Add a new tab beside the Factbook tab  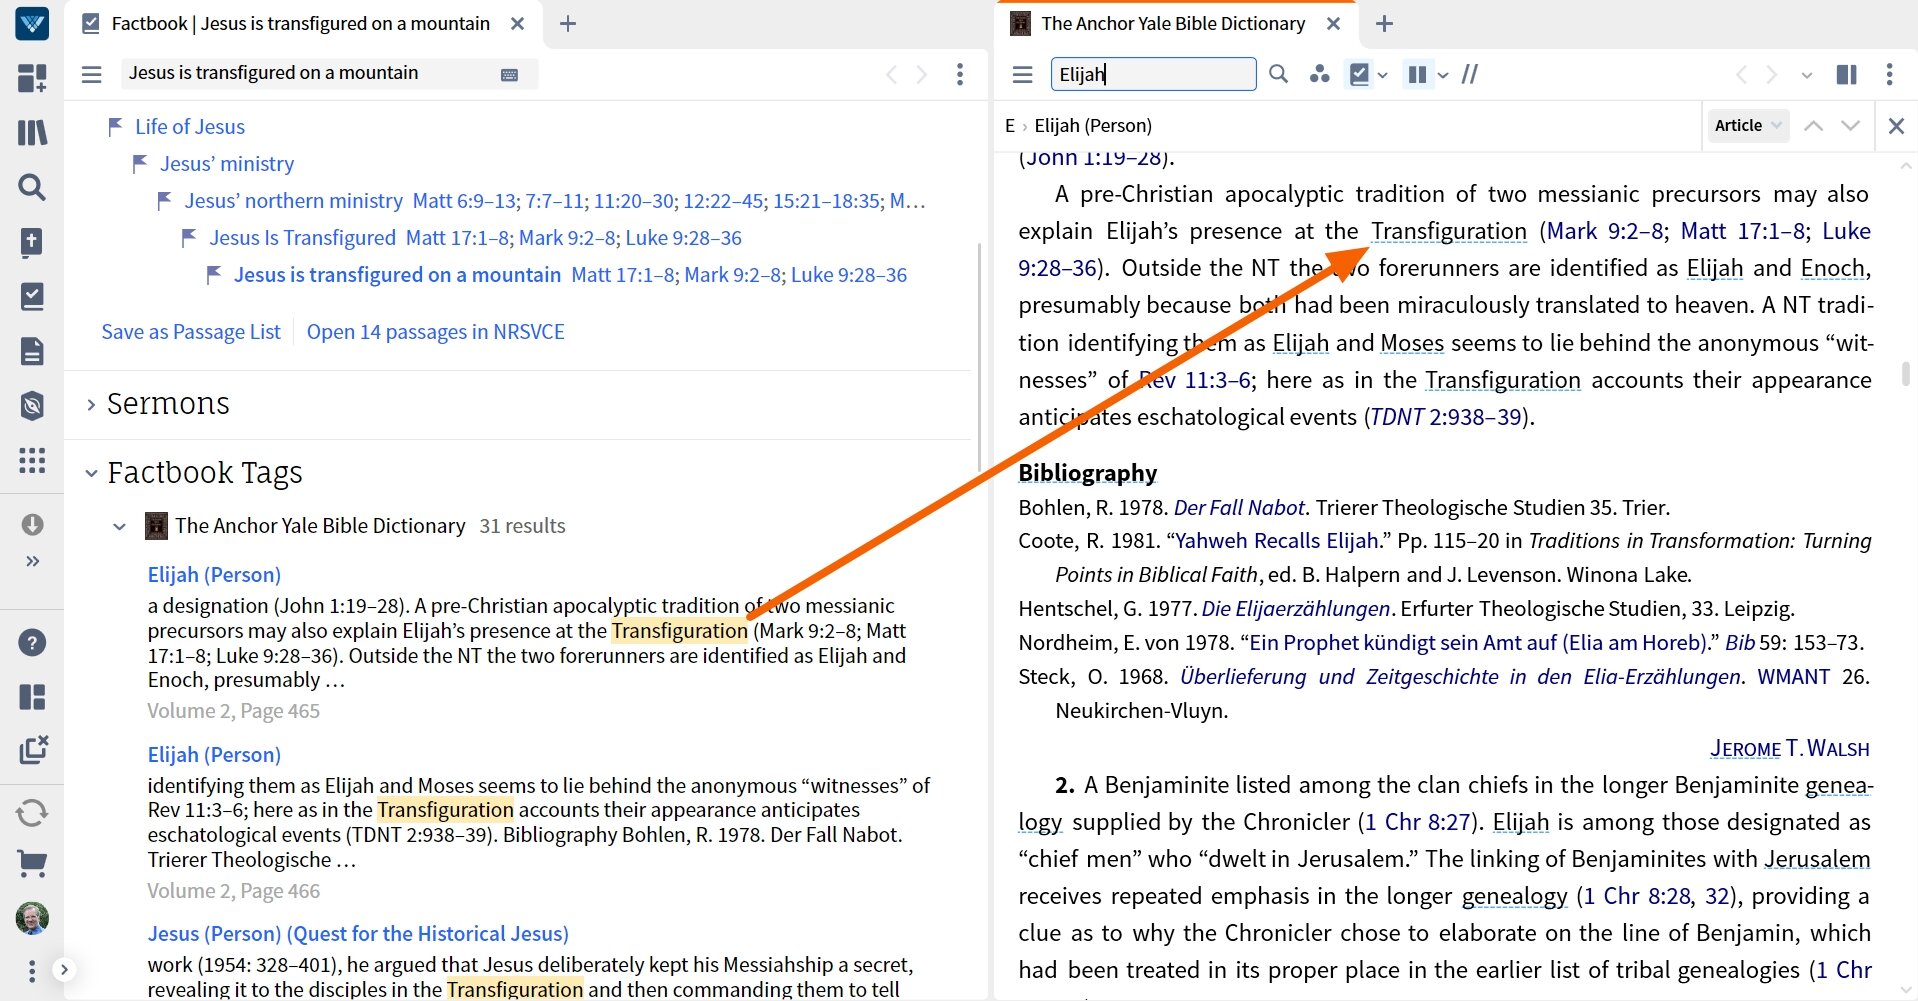(568, 23)
